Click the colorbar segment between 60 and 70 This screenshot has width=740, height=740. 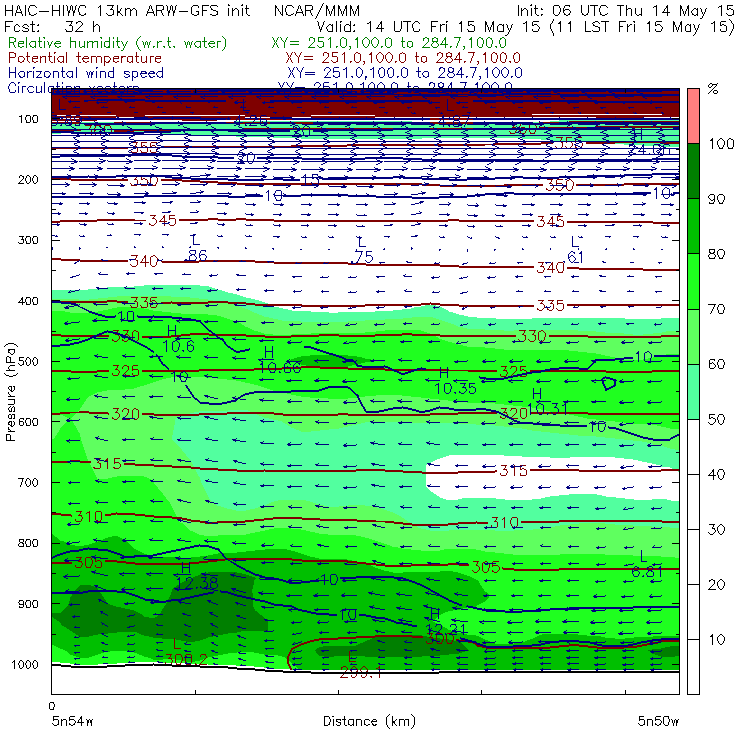pos(693,336)
